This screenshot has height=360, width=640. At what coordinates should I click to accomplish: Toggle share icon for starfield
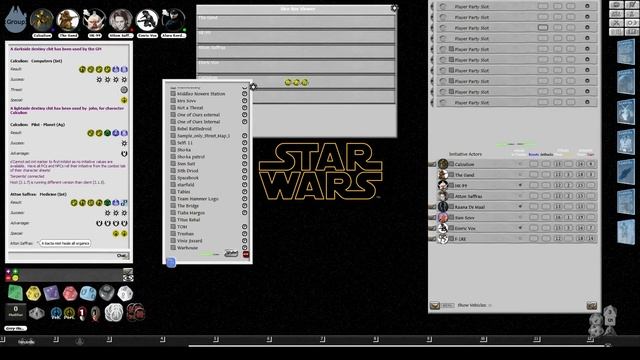tap(244, 184)
